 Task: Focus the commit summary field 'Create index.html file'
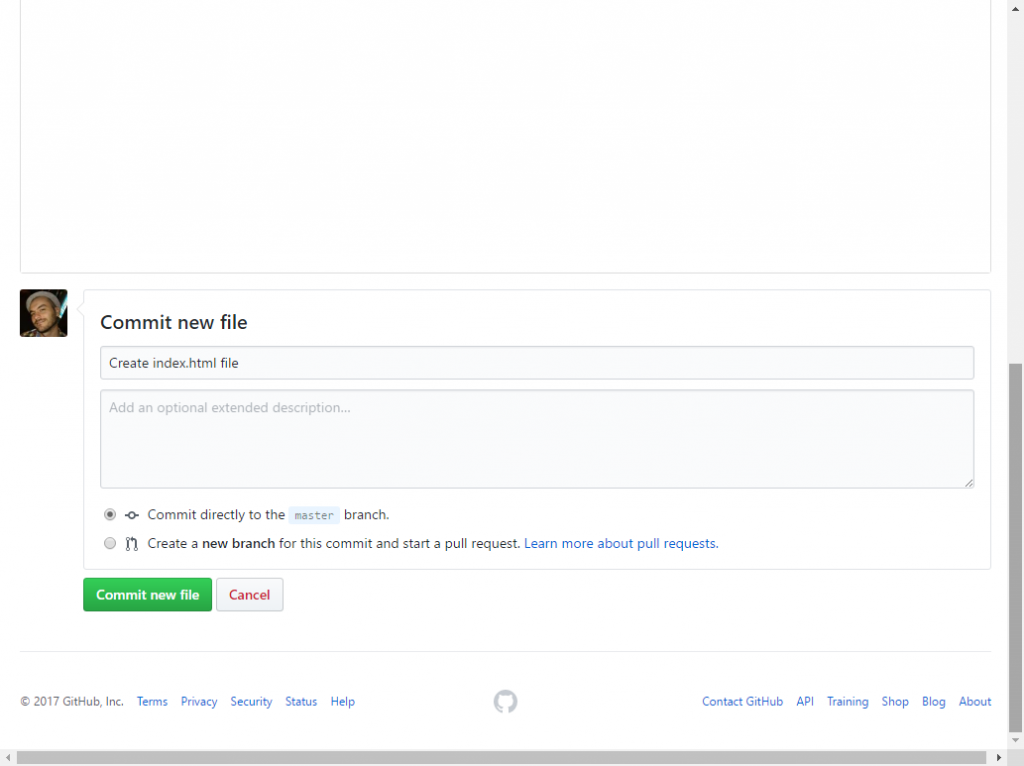tap(537, 363)
